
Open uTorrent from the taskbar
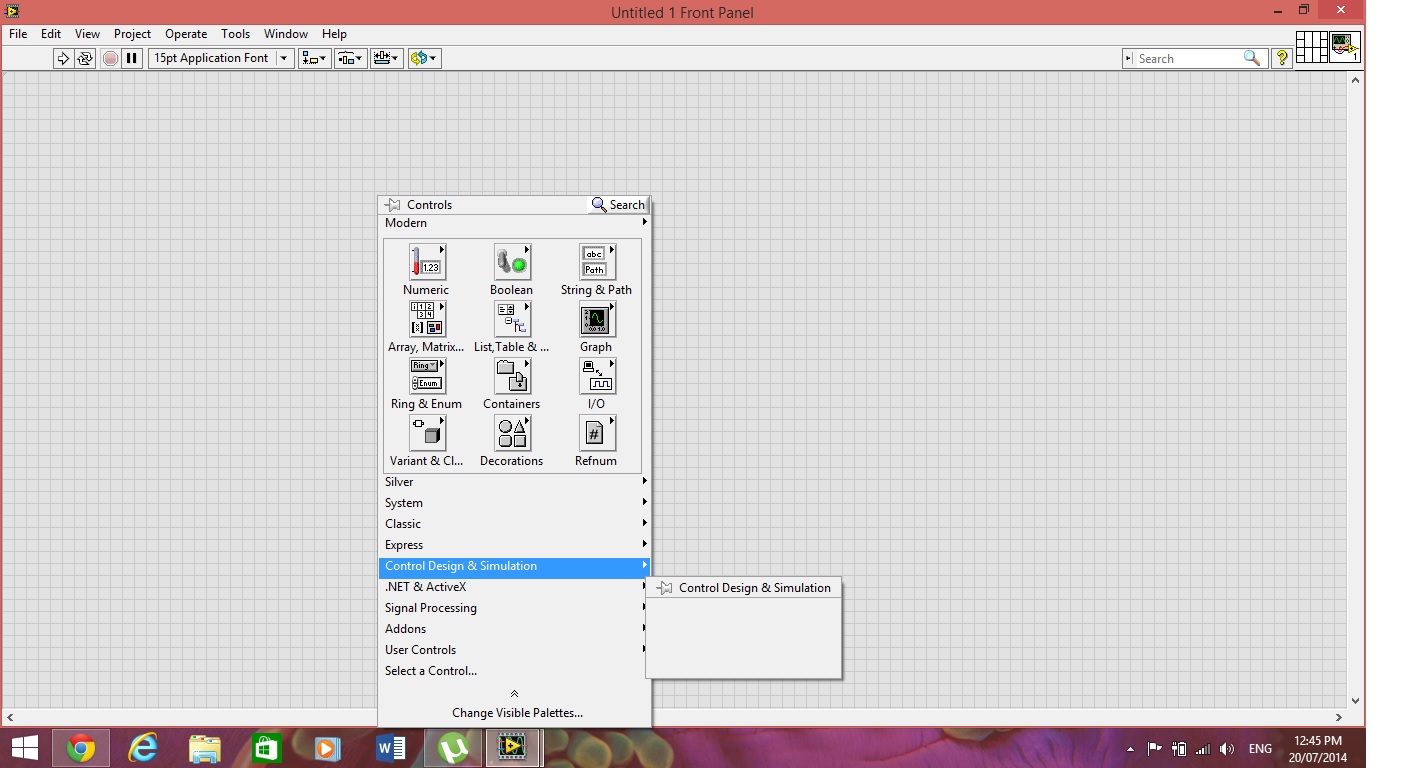pos(452,748)
